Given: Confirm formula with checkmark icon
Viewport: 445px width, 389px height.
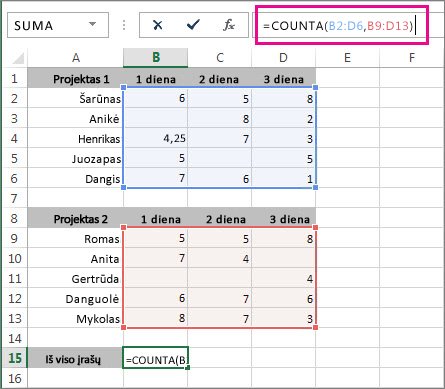Looking at the screenshot, I should tap(193, 25).
